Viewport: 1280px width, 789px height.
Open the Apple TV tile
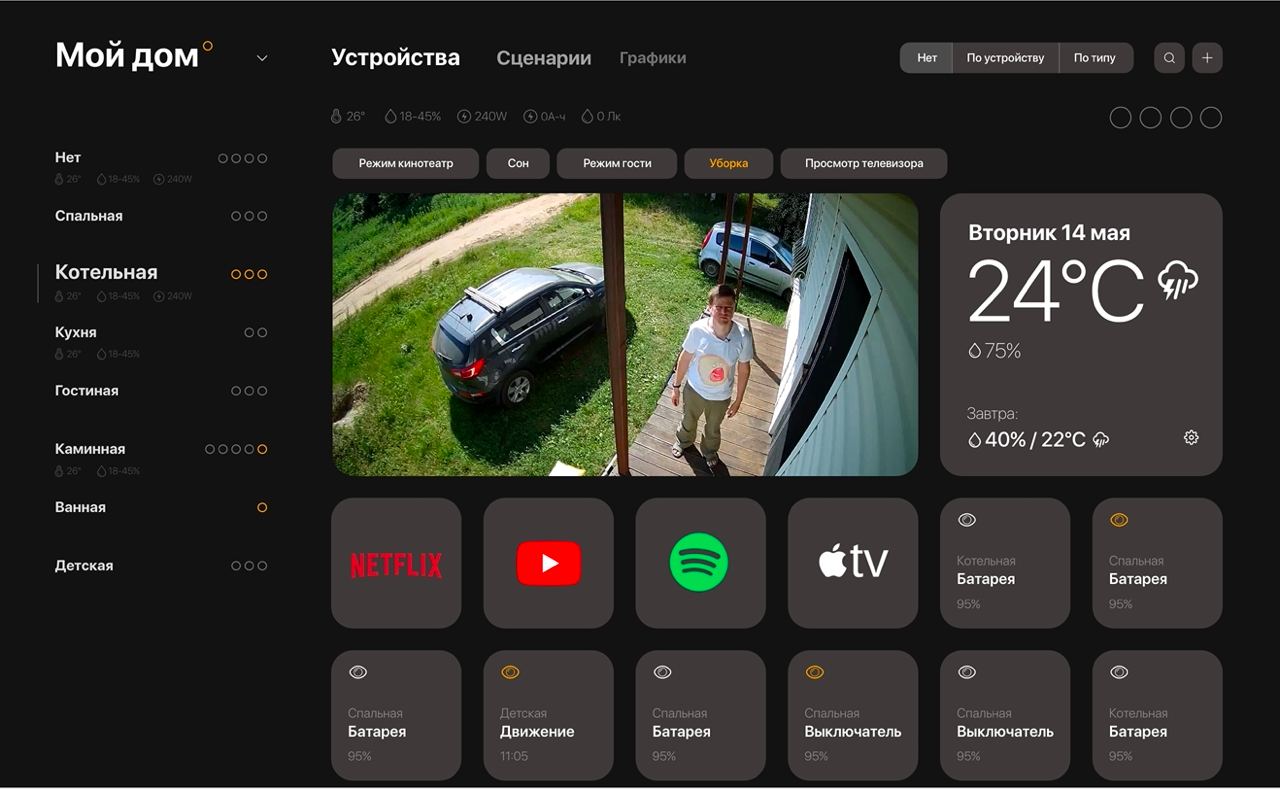853,563
